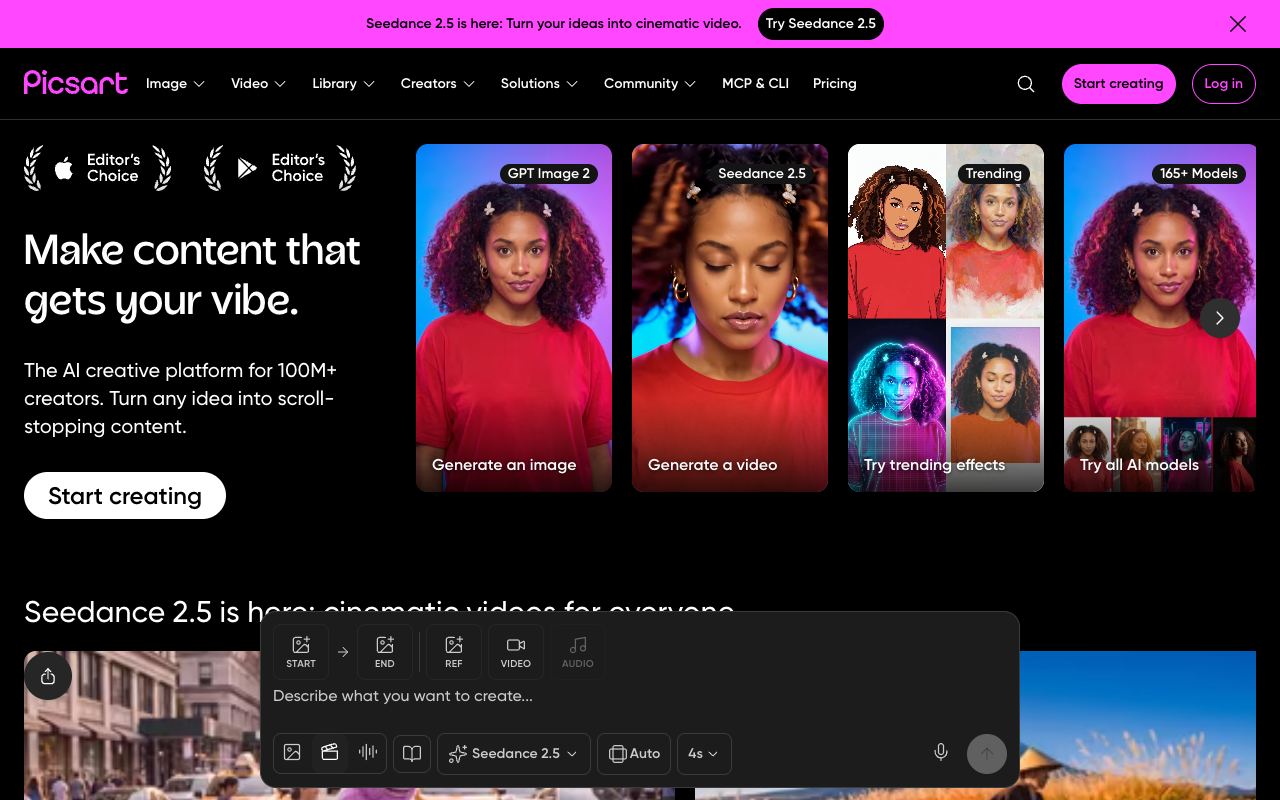Image resolution: width=1280 pixels, height=800 pixels.
Task: Open the 4s duration dropdown
Action: click(704, 754)
